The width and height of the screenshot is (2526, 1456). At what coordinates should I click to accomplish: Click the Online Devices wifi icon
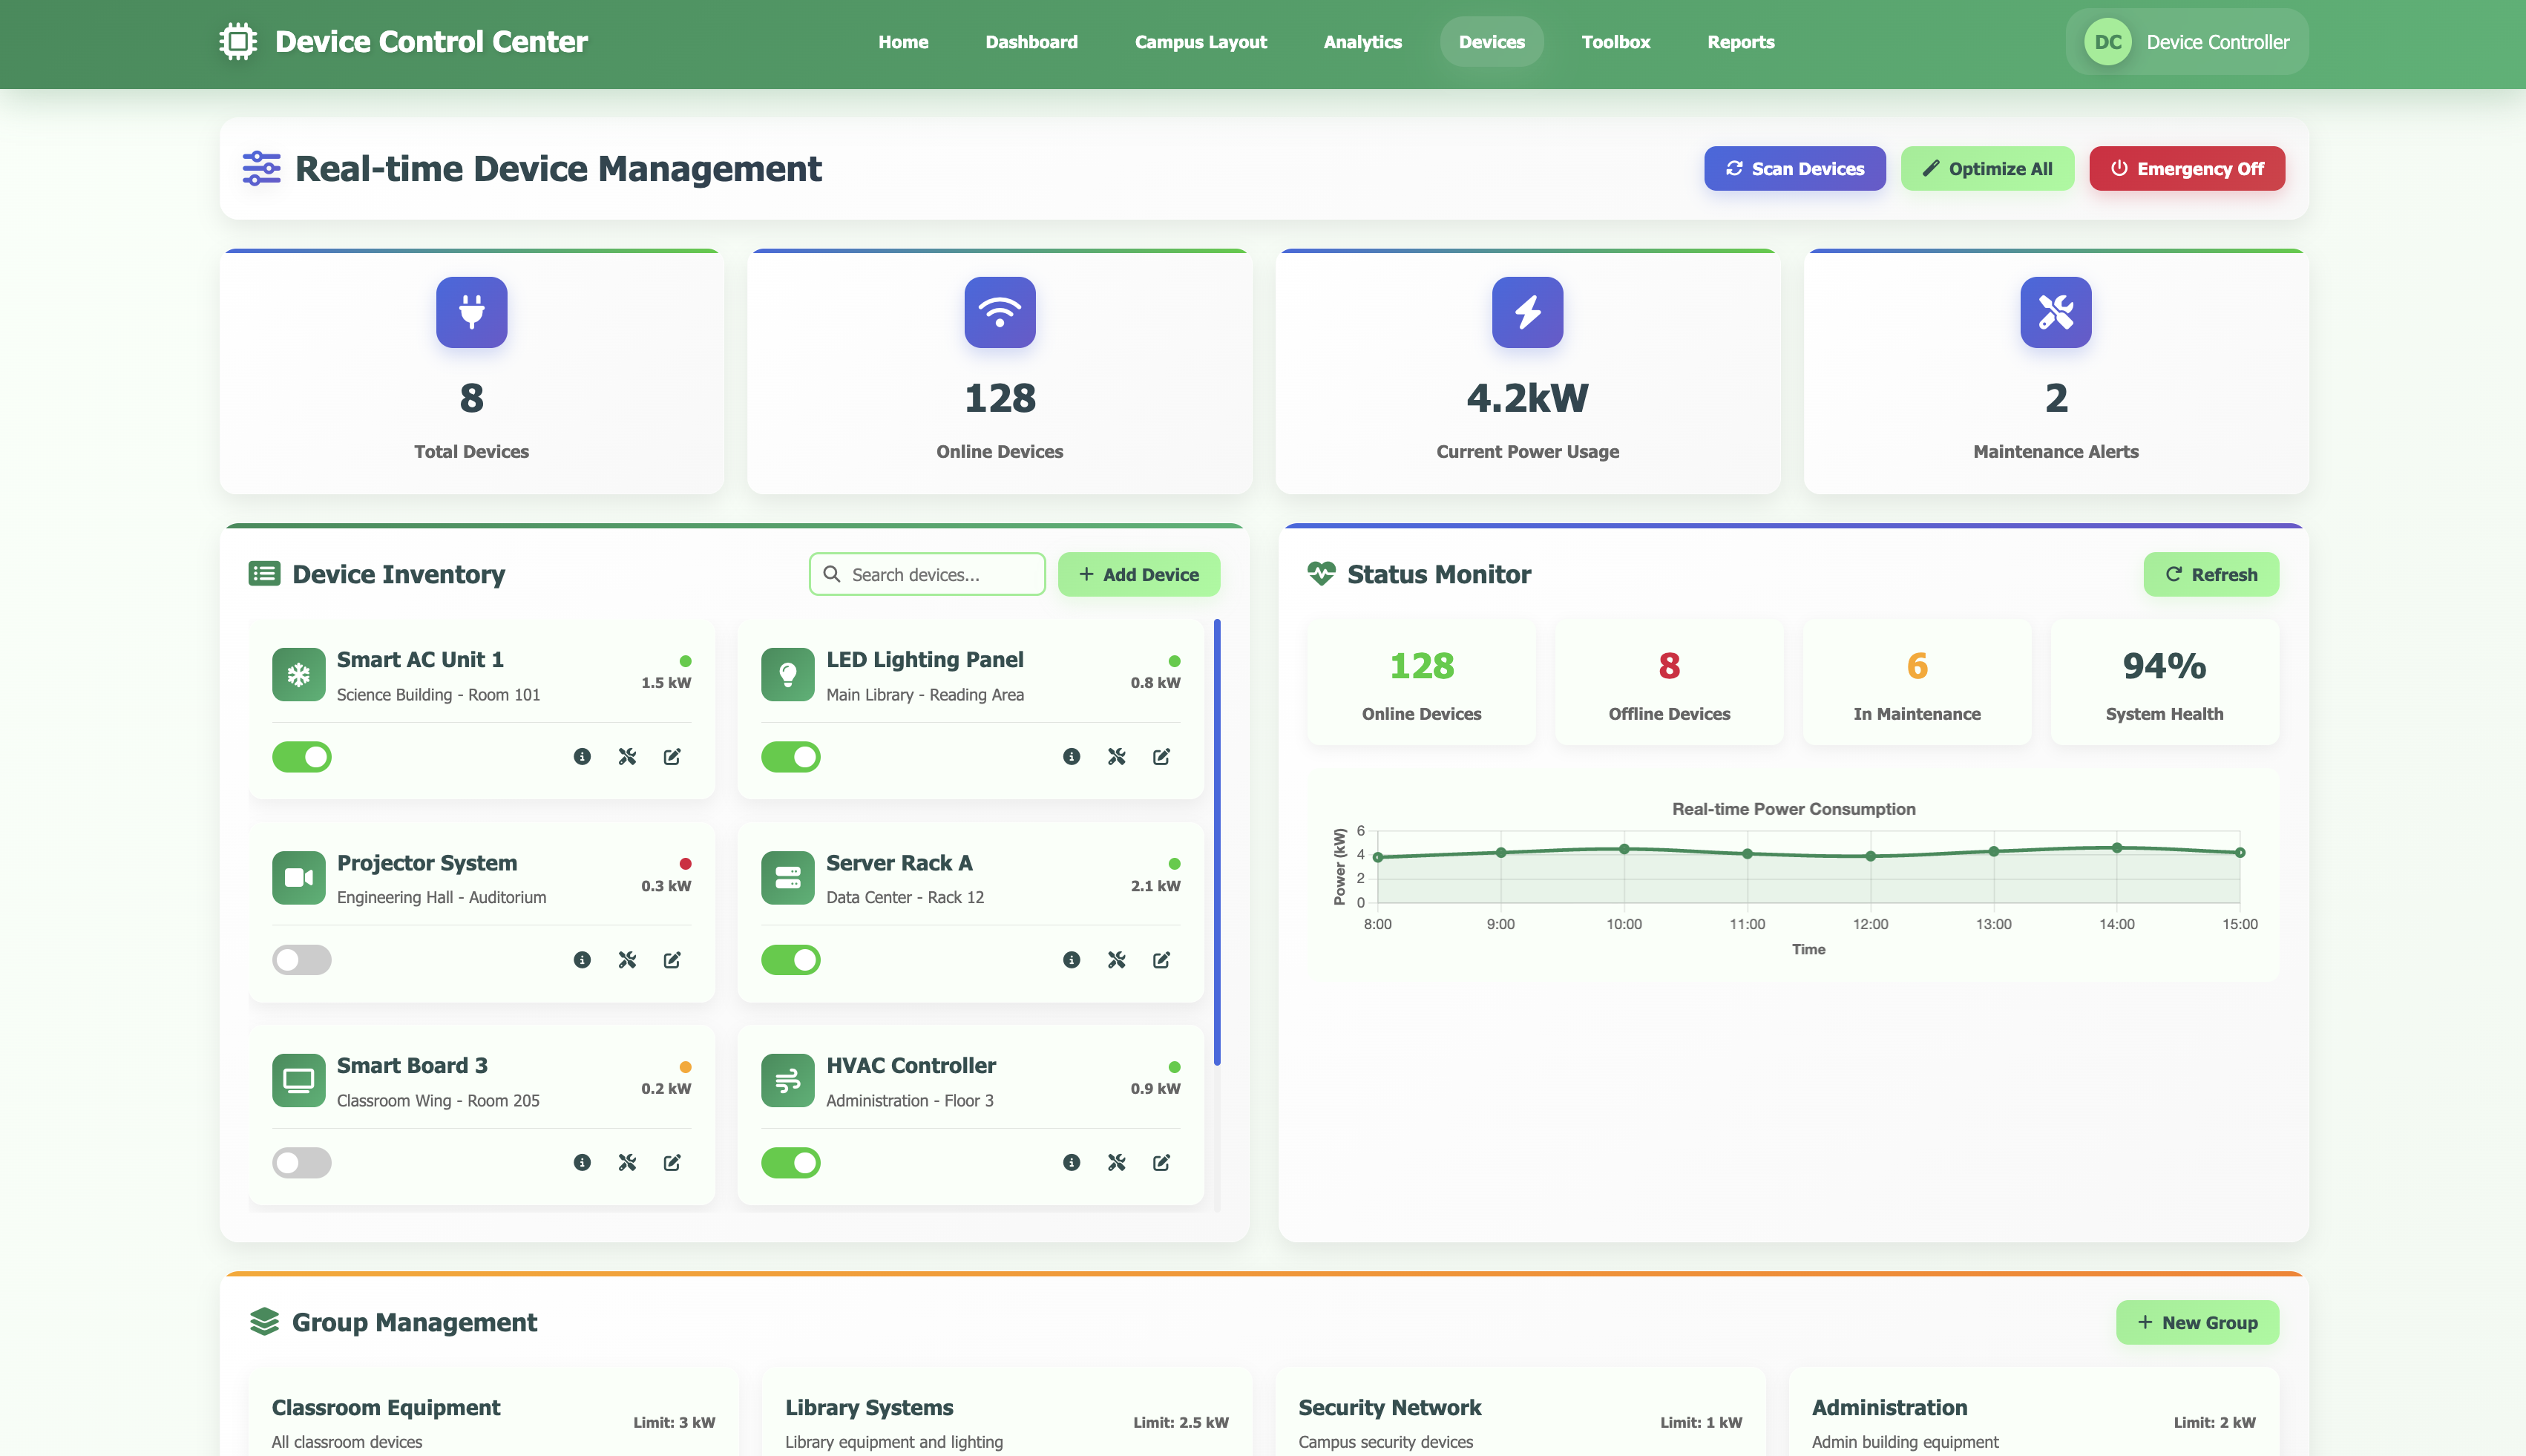999,312
